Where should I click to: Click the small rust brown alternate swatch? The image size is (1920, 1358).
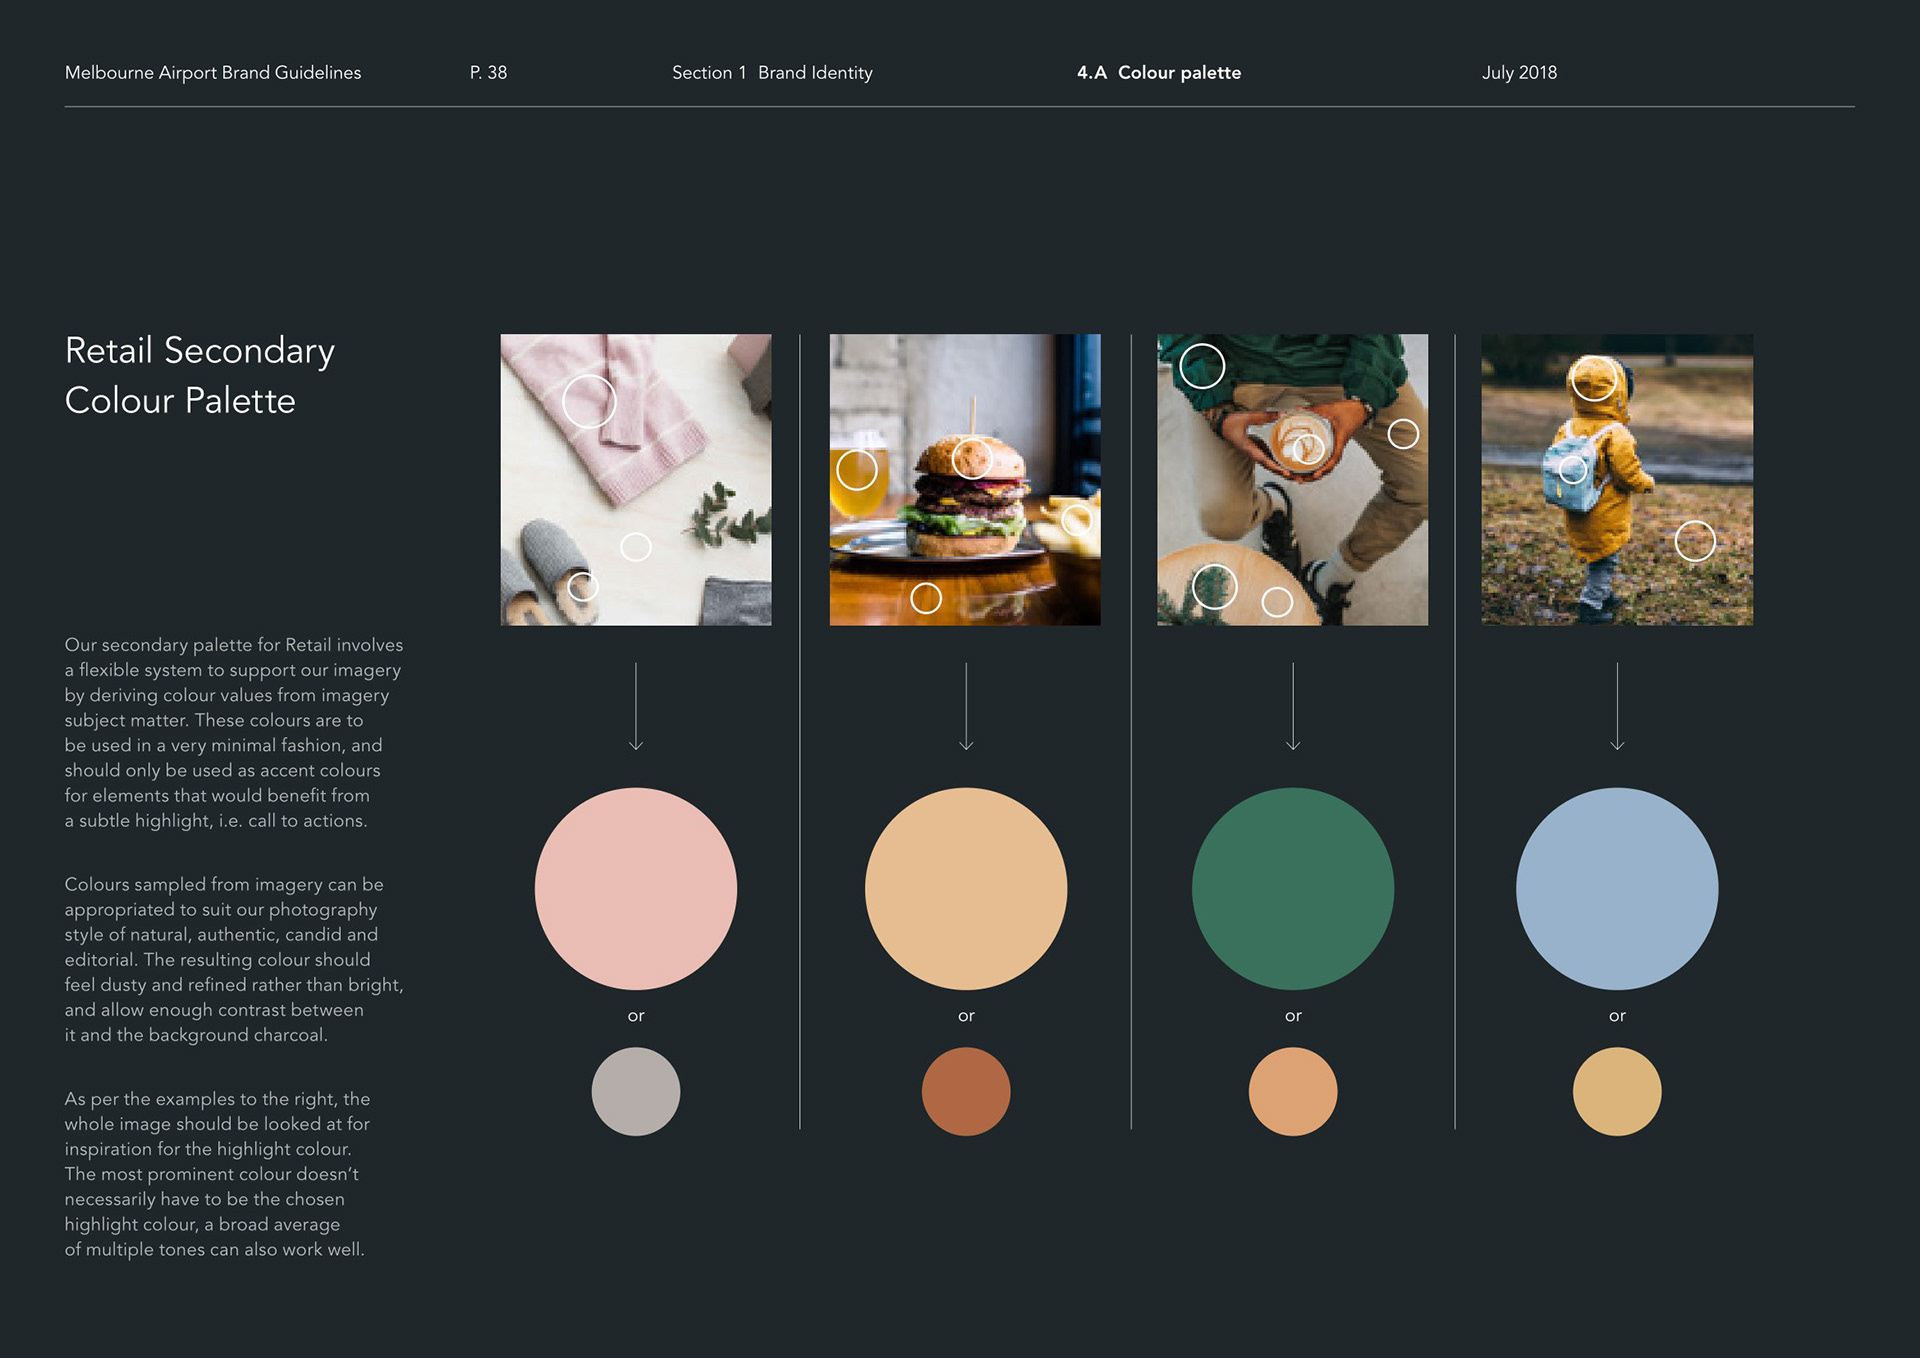tap(966, 1091)
